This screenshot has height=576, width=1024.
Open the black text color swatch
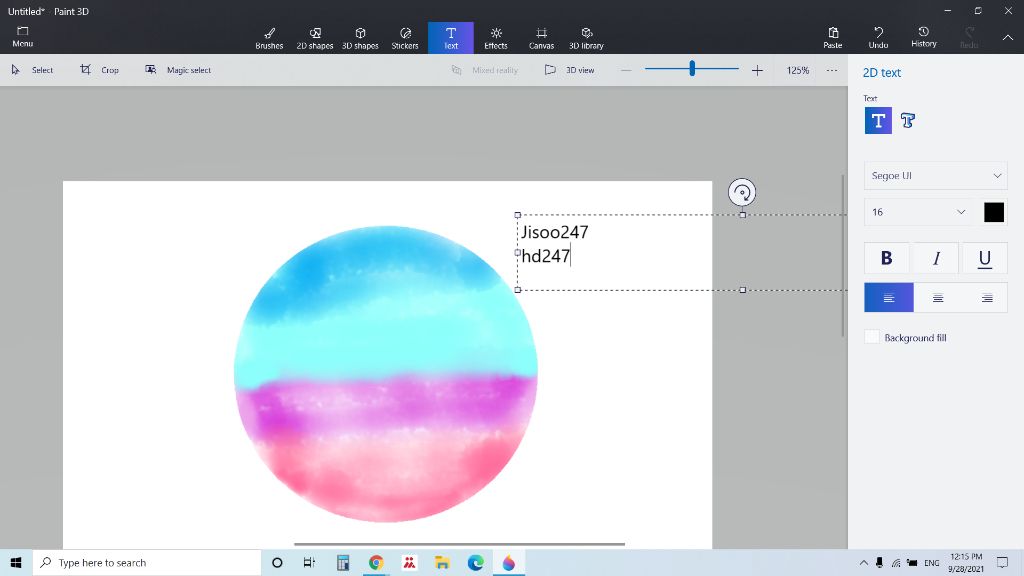[993, 212]
